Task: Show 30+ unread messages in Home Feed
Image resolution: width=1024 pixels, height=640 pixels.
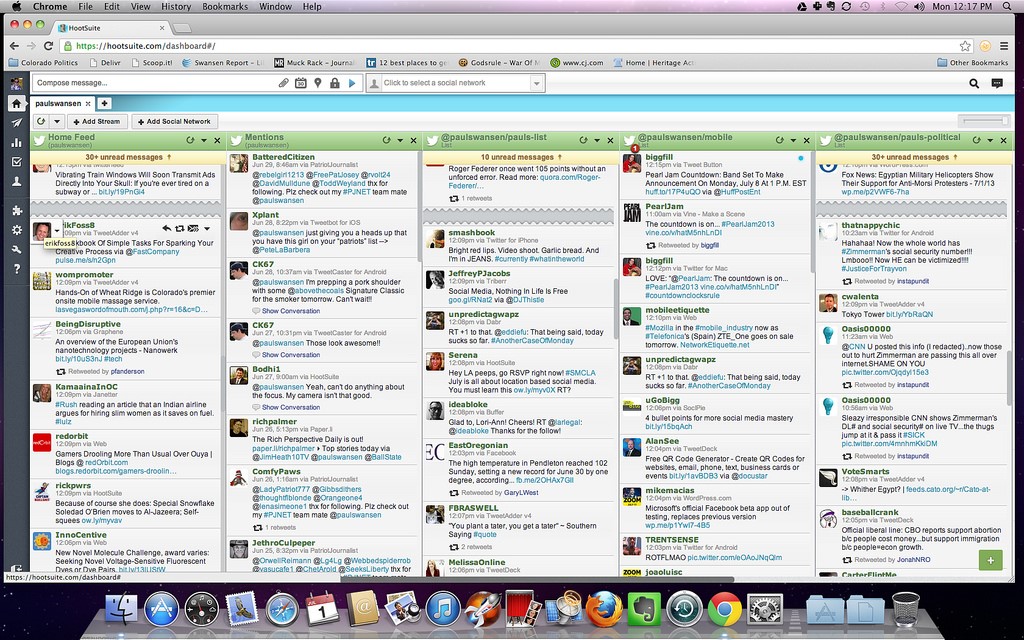Action: pyautogui.click(x=126, y=157)
